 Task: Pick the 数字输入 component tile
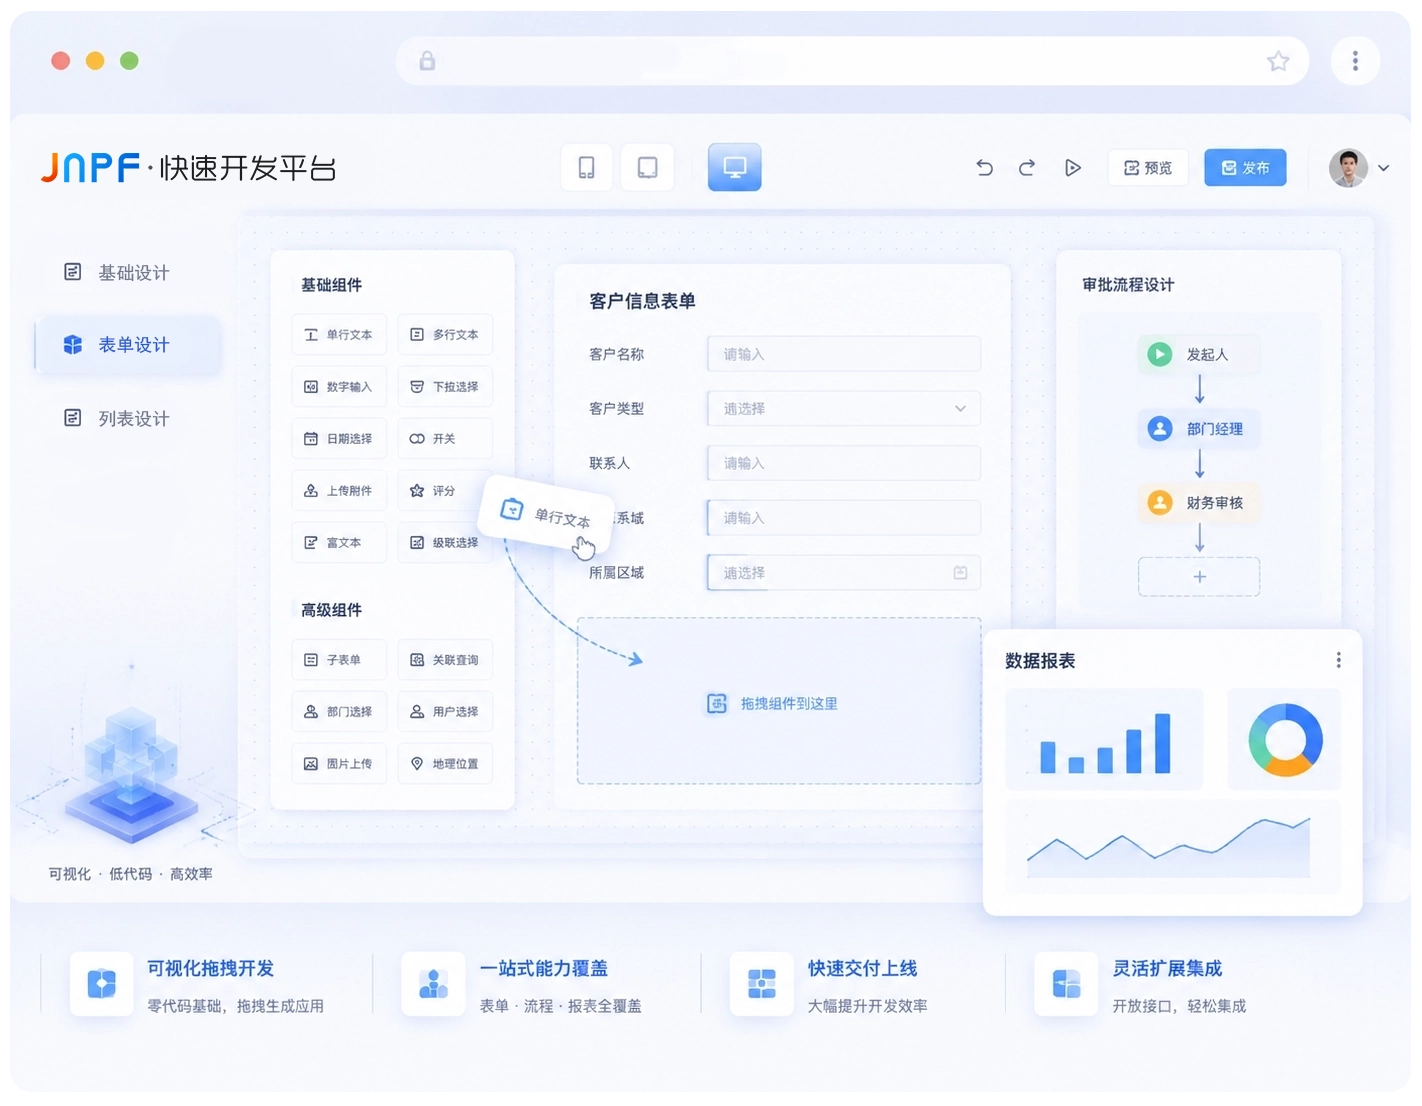(x=339, y=387)
